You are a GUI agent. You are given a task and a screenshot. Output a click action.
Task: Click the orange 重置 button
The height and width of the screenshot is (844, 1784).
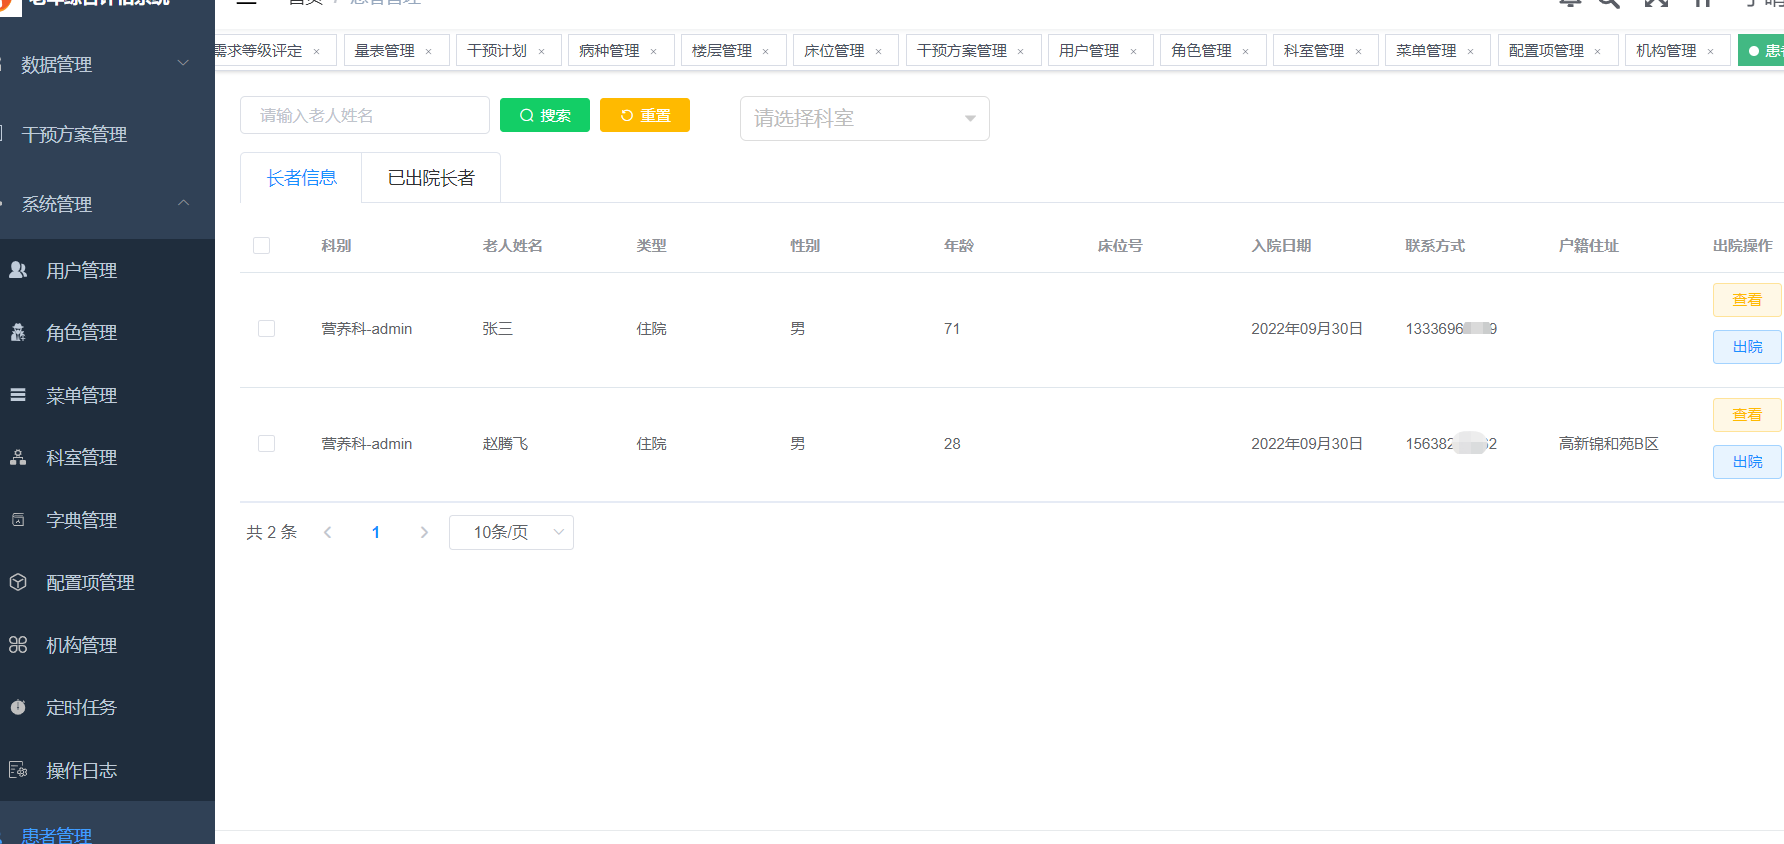click(x=645, y=115)
